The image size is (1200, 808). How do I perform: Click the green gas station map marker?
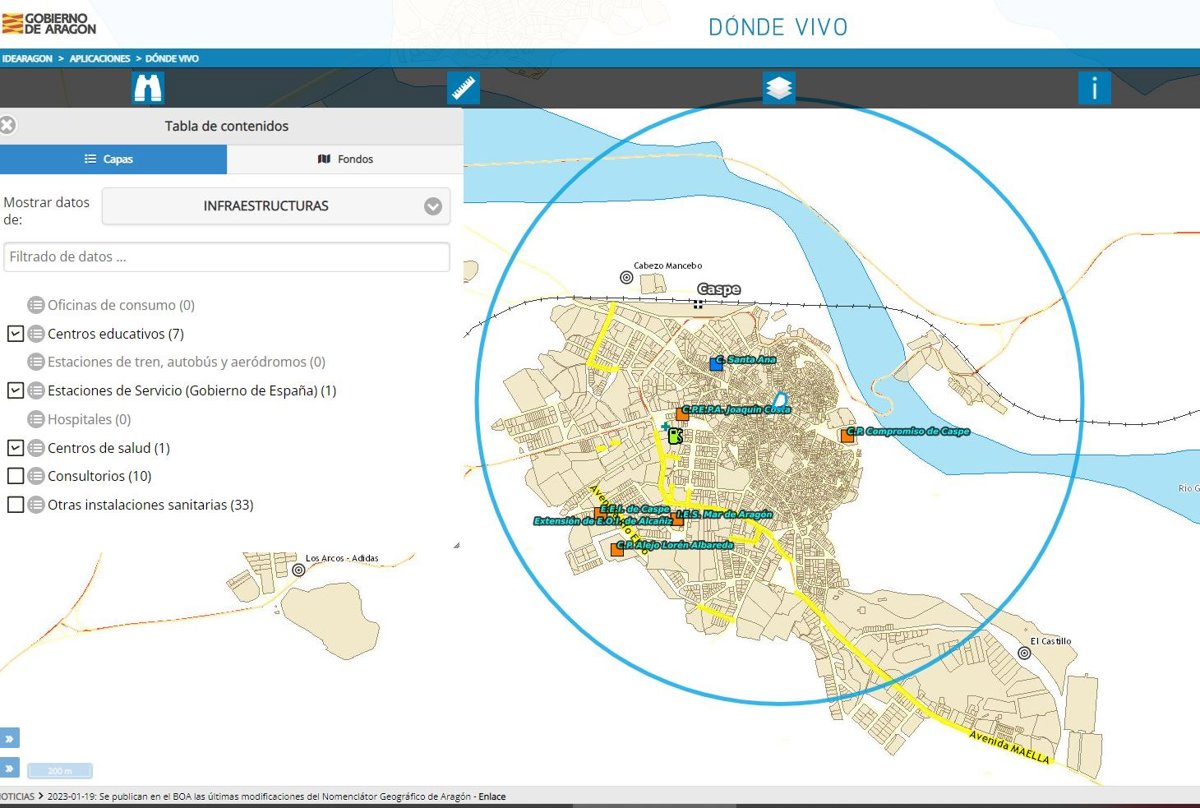(x=675, y=436)
